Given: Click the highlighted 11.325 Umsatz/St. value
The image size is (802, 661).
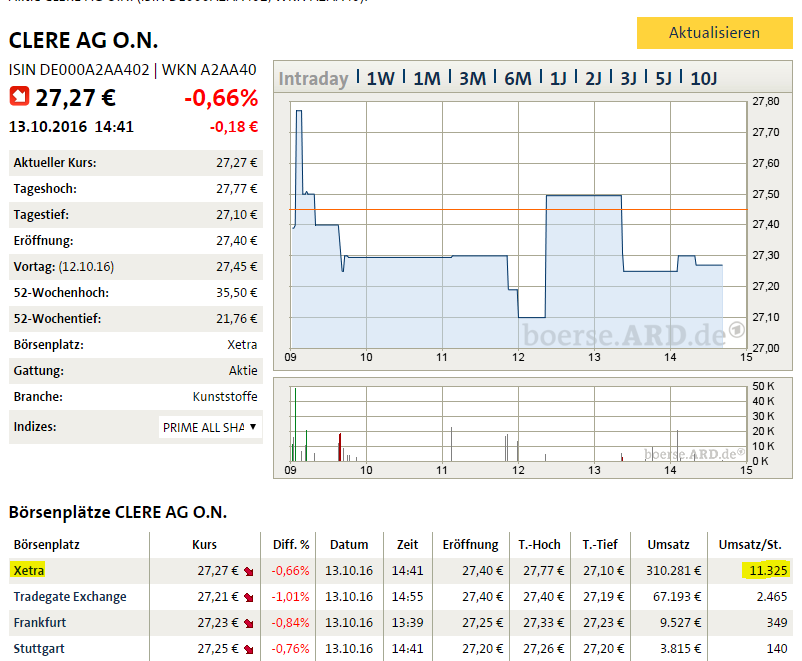Looking at the screenshot, I should click(x=768, y=570).
